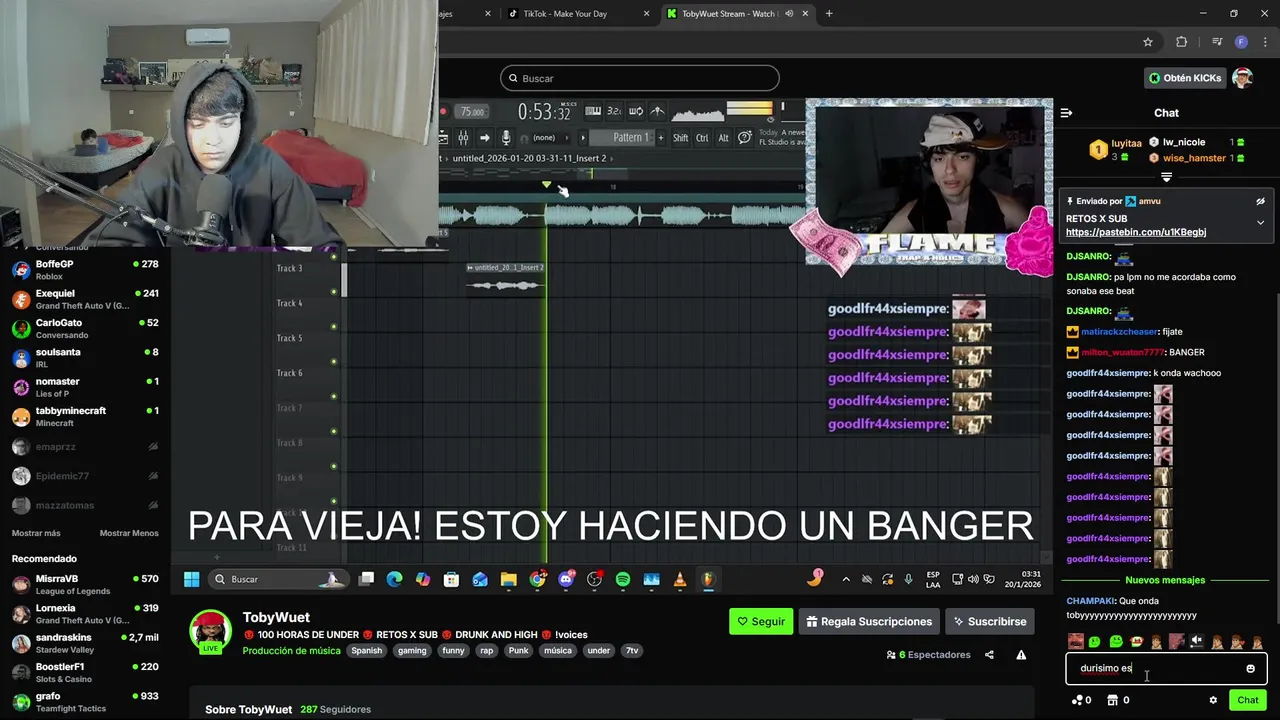Open recommended channel MisrraVB

click(85, 584)
